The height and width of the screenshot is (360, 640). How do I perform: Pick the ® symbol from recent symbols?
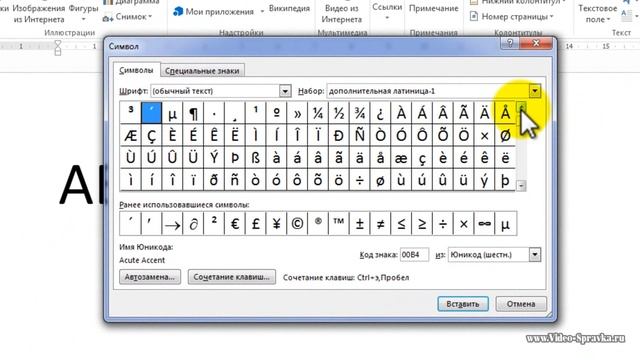click(x=318, y=224)
